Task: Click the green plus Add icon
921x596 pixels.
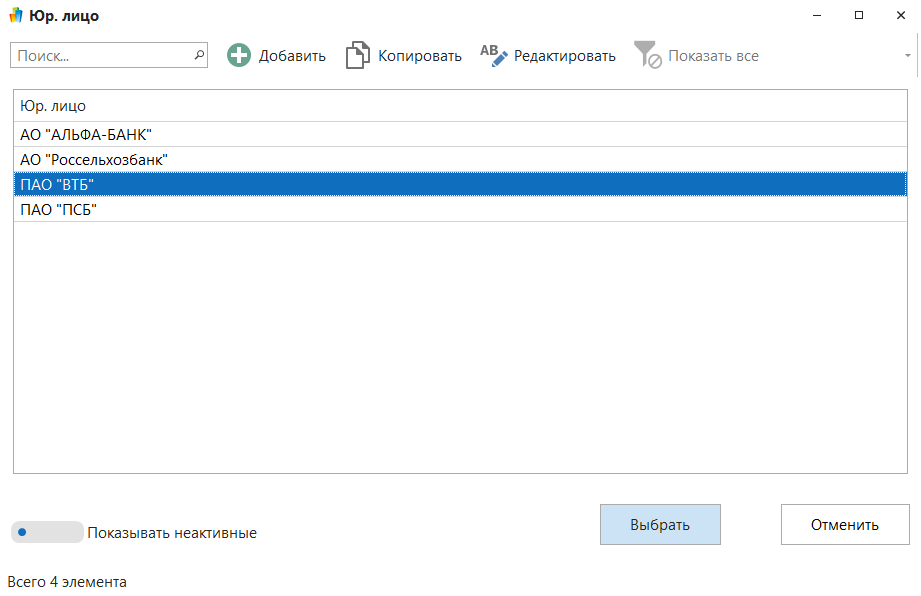Action: [x=239, y=56]
